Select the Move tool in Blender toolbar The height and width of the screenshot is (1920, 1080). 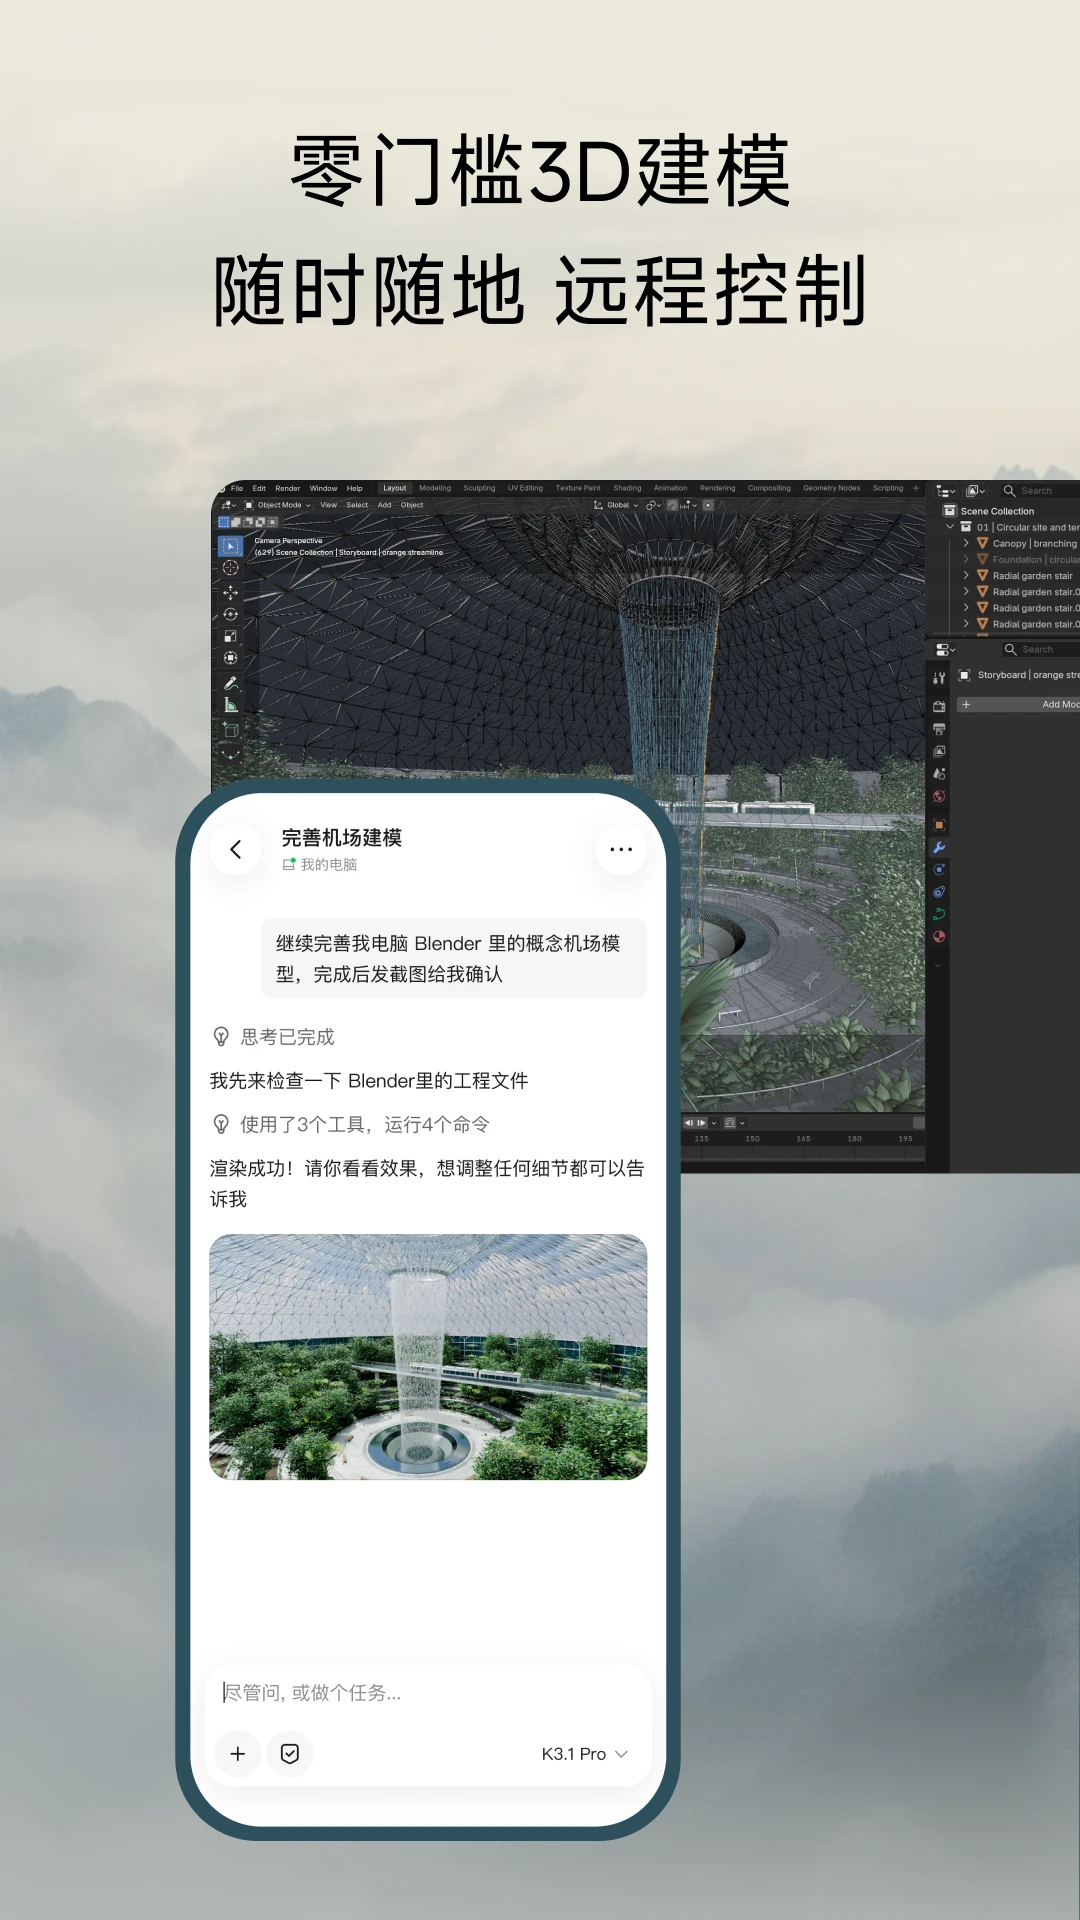click(231, 592)
